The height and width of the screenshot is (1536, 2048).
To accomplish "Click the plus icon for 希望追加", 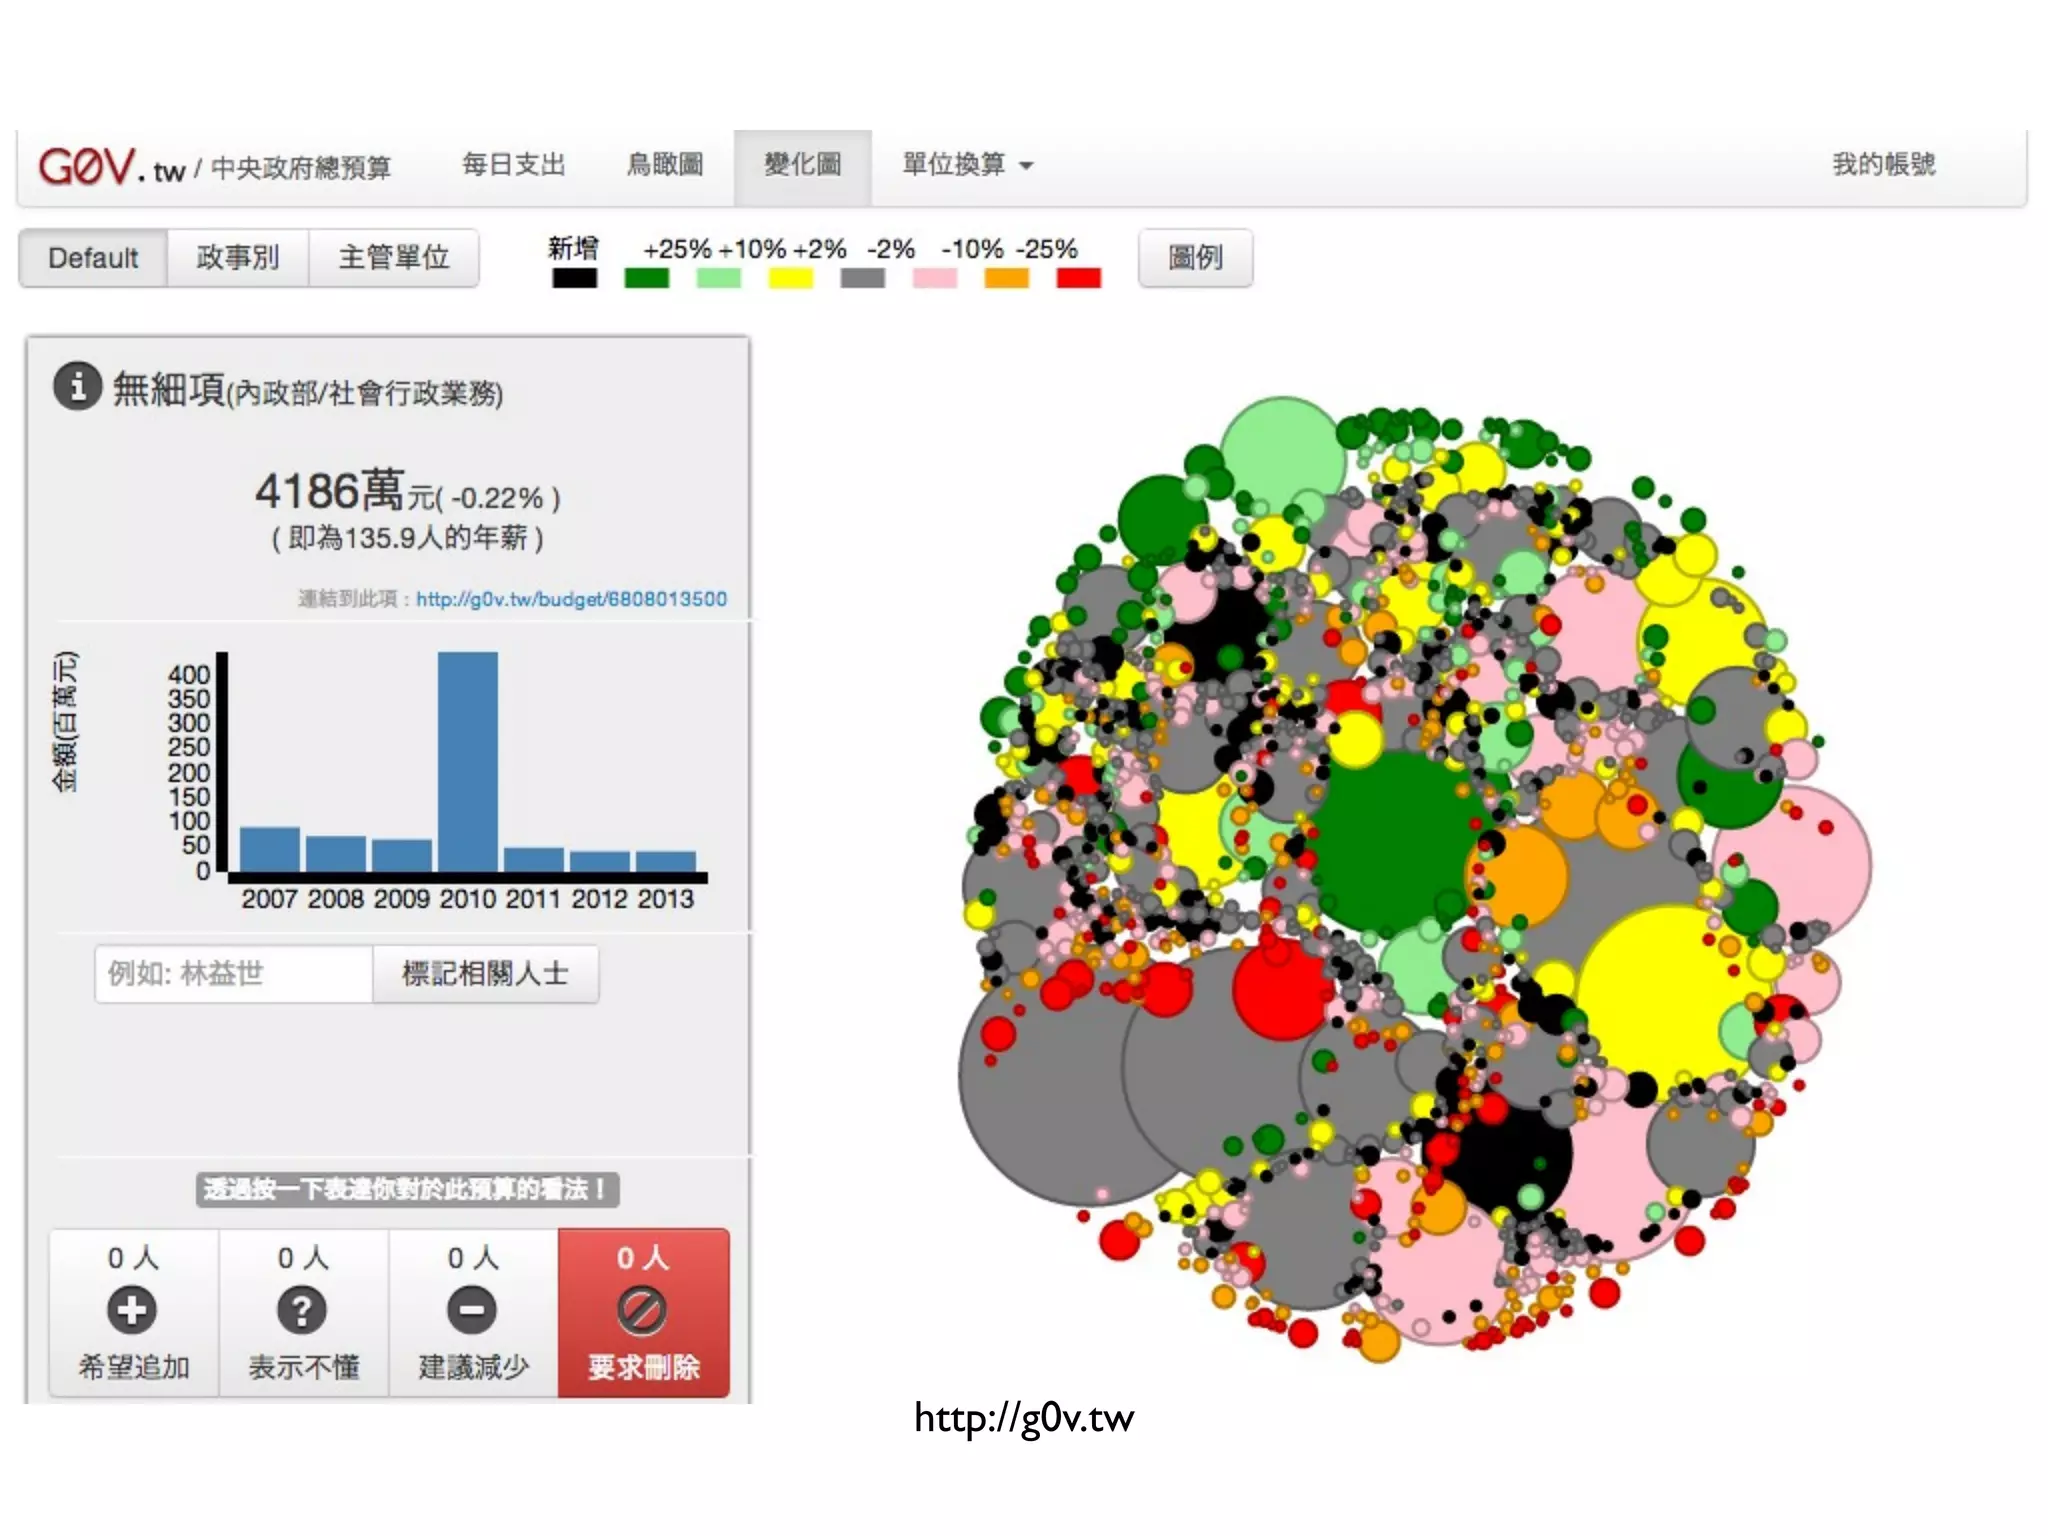I will point(133,1310).
